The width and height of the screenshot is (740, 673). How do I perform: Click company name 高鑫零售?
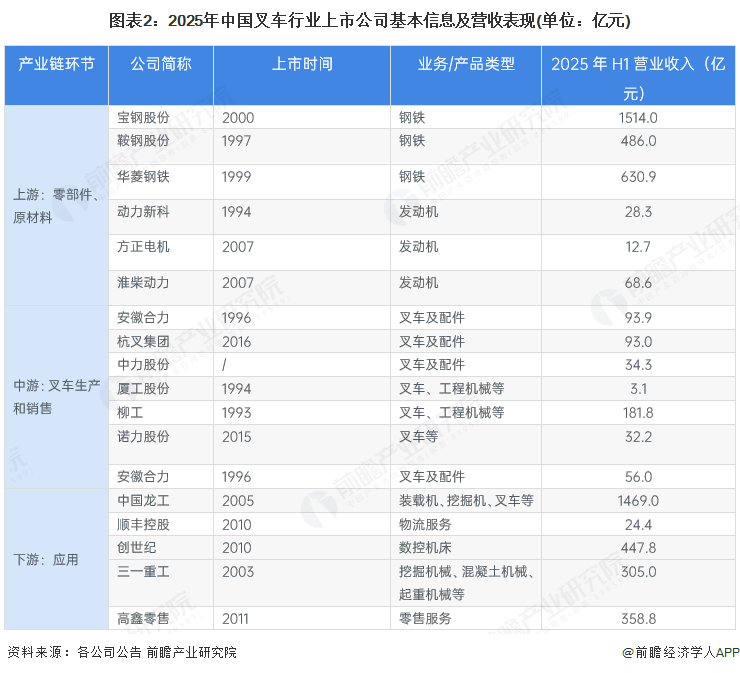point(143,619)
